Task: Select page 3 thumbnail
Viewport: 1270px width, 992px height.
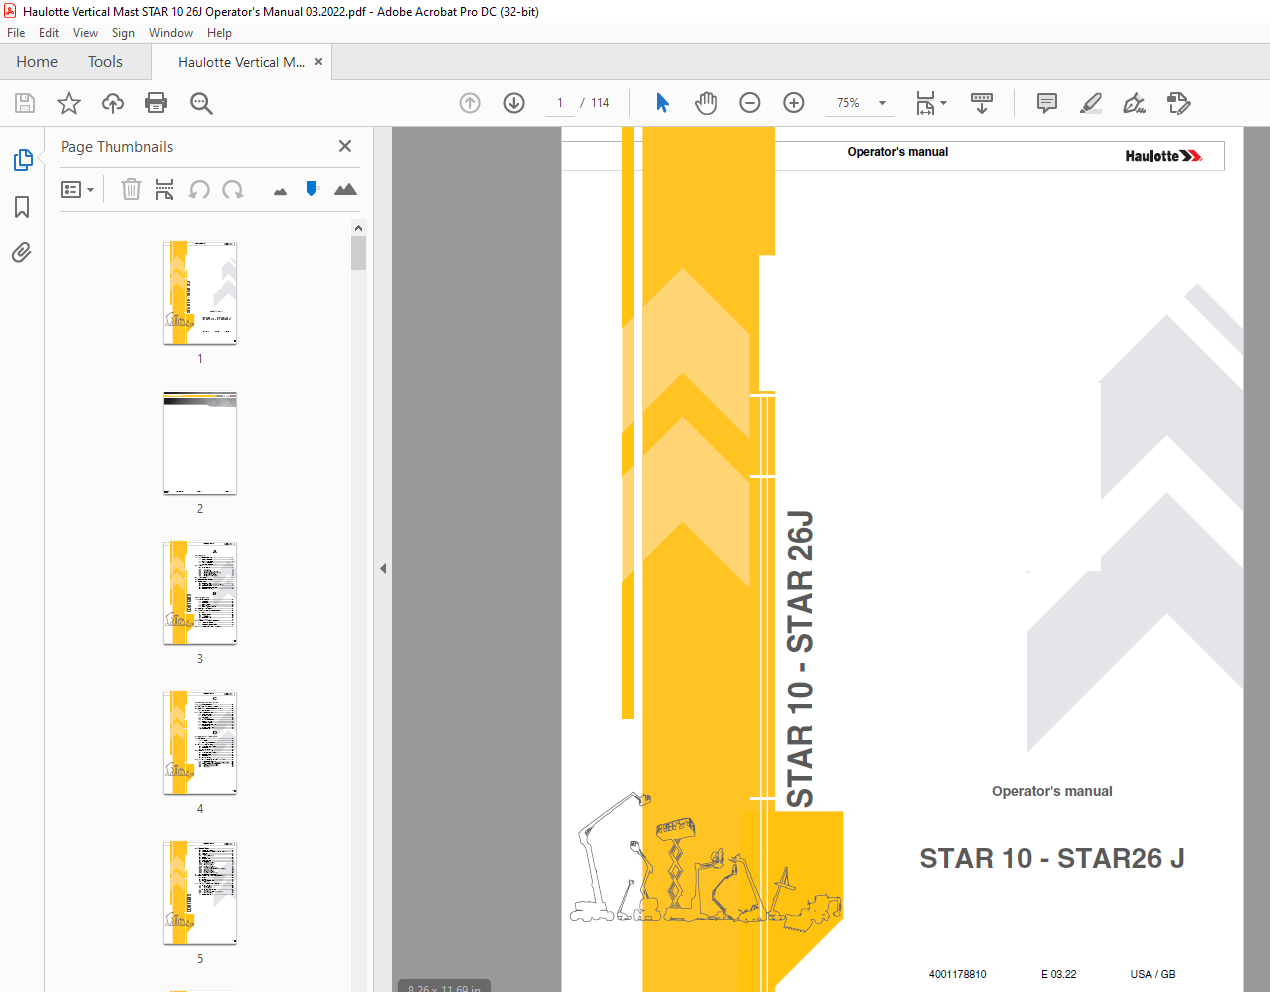Action: (200, 593)
